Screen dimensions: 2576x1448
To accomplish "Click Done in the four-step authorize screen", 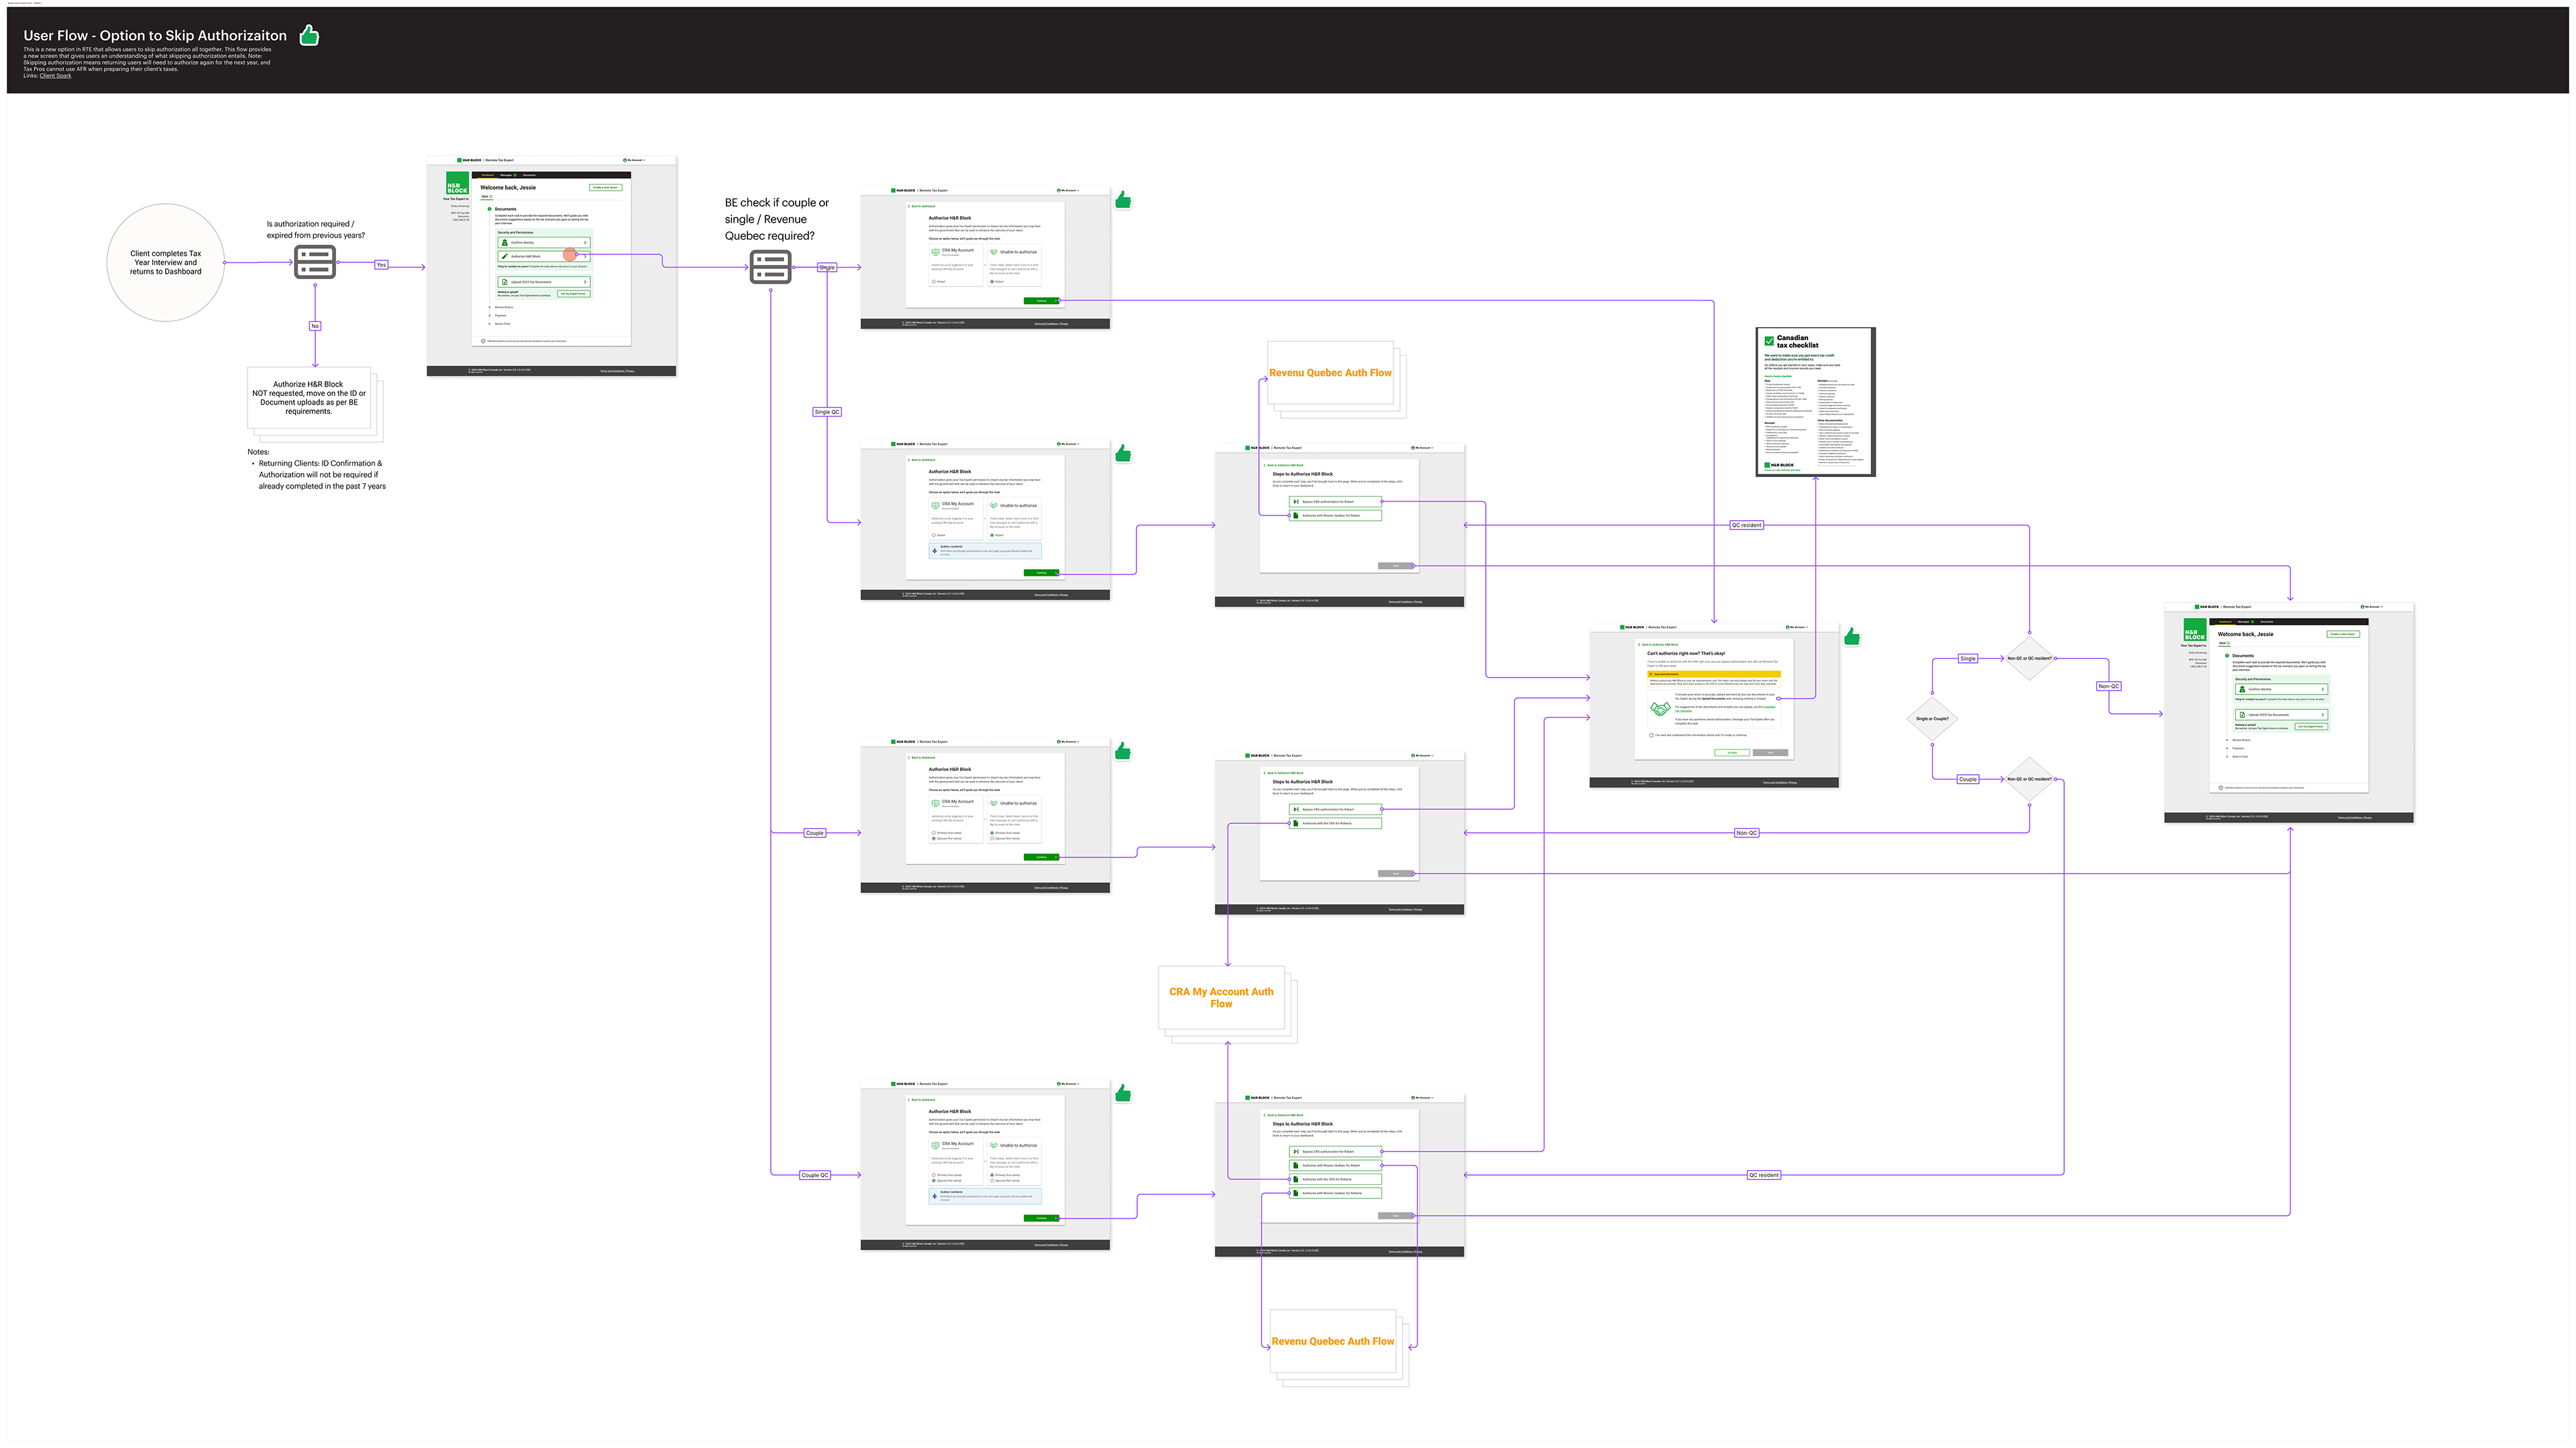I will coord(1396,1216).
